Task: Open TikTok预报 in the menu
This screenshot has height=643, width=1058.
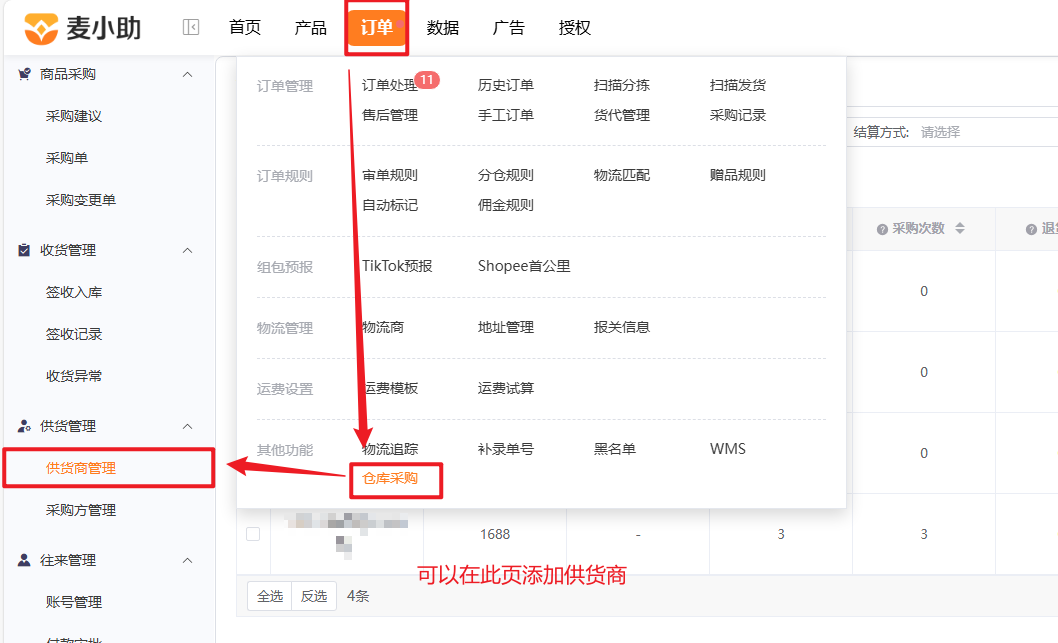Action: (x=397, y=266)
